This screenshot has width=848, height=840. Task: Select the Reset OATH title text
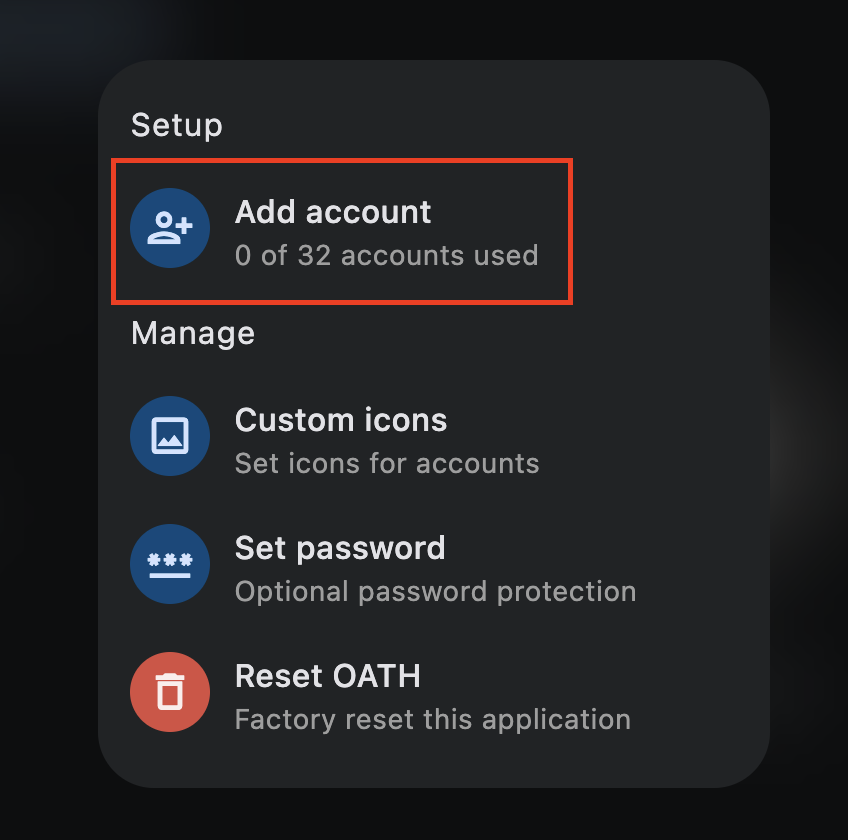(x=328, y=676)
